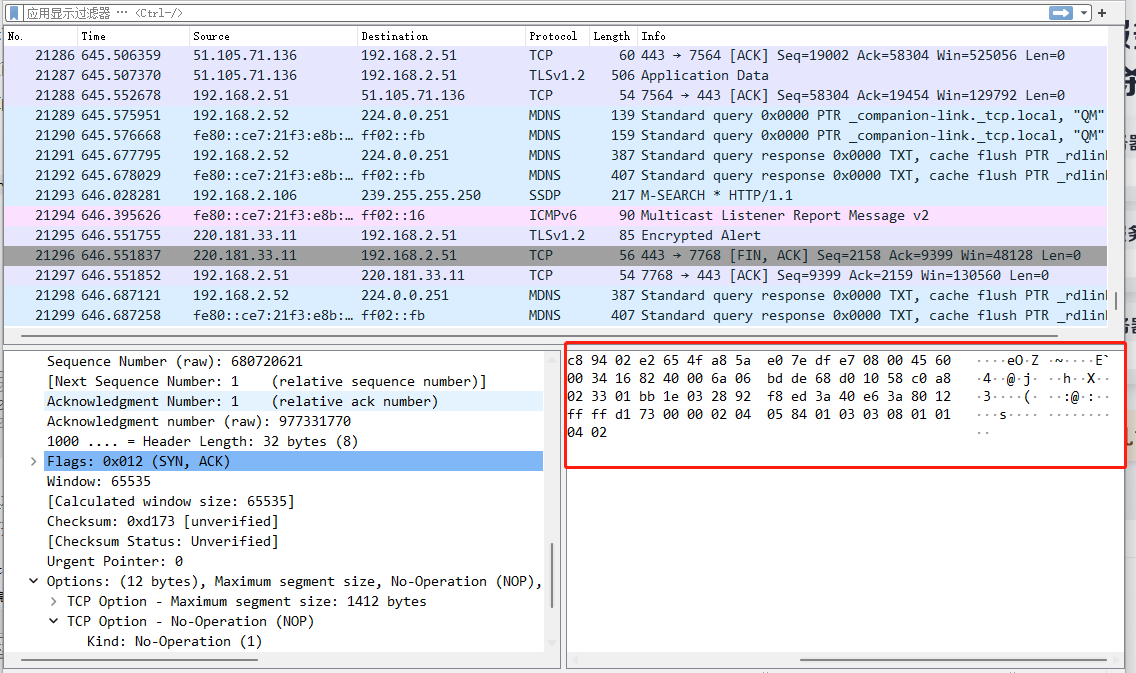Select packet 21289 MDNS standard query

point(556,115)
